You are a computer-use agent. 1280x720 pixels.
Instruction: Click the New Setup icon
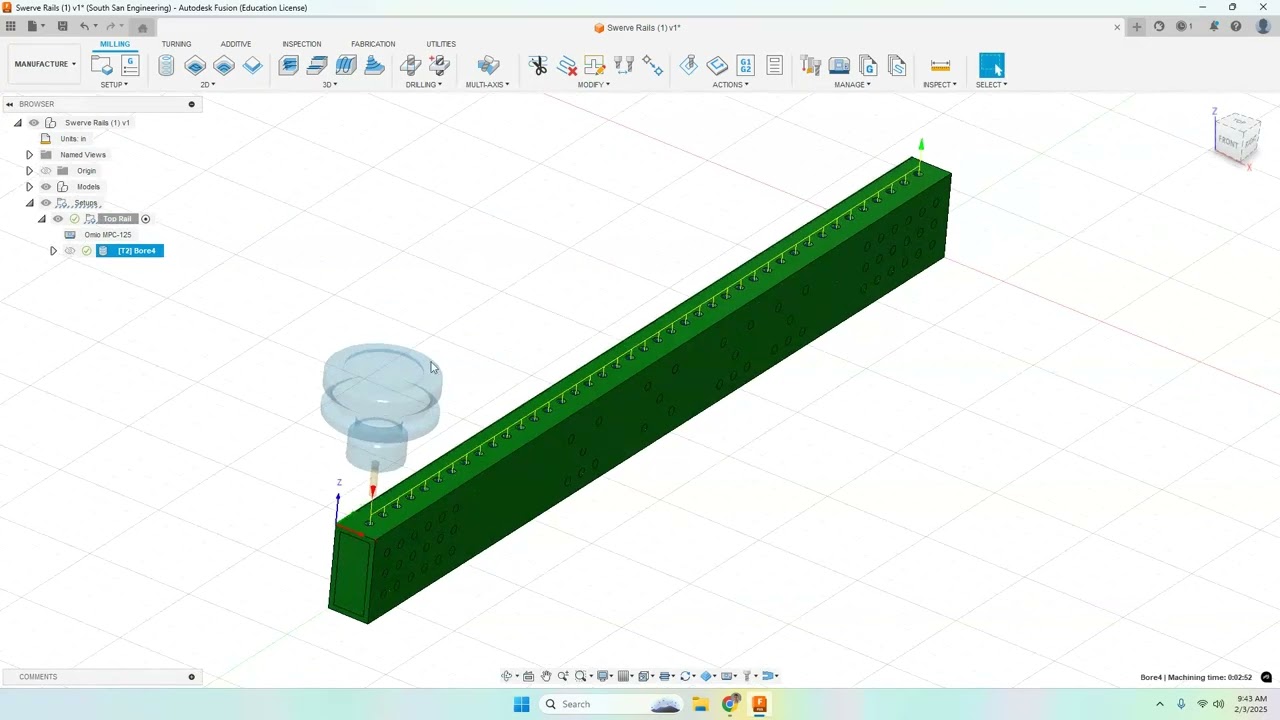pyautogui.click(x=101, y=66)
